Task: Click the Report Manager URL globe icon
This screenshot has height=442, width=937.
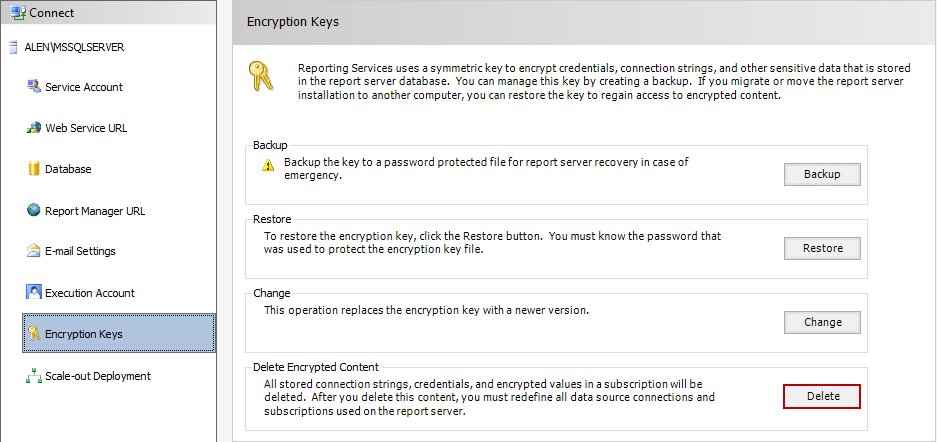Action: 34,211
